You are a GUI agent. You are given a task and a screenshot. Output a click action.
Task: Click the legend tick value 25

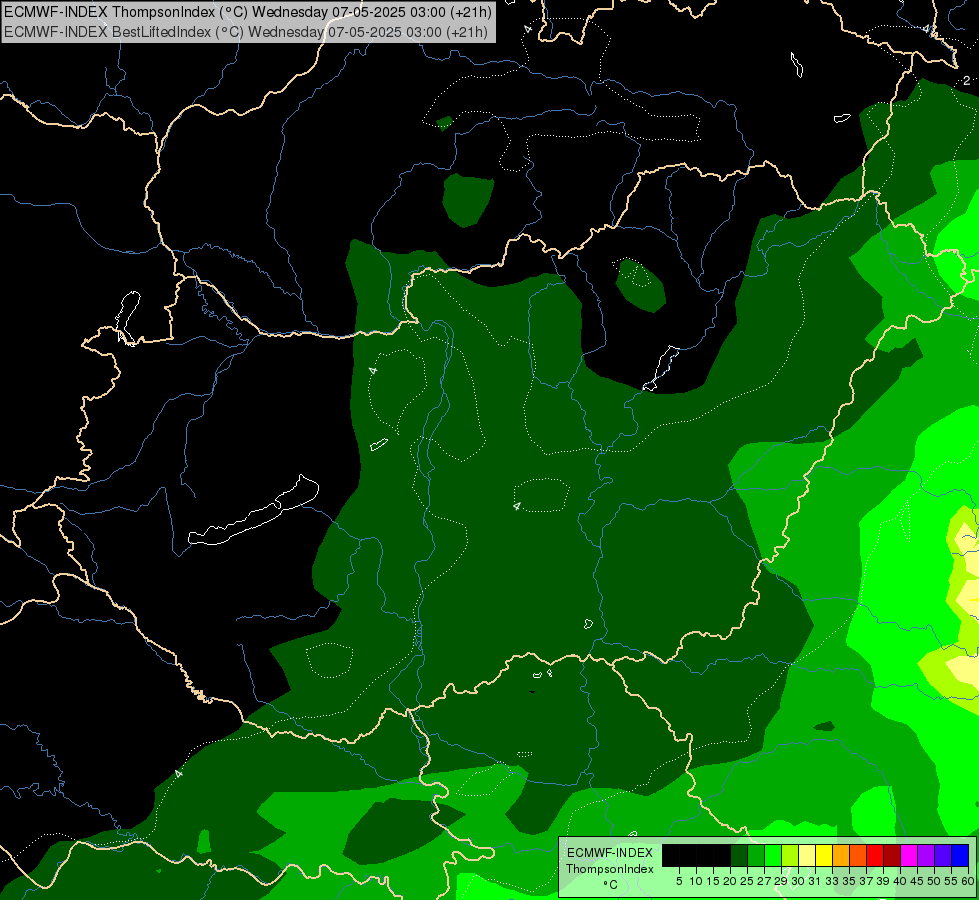[x=747, y=881]
